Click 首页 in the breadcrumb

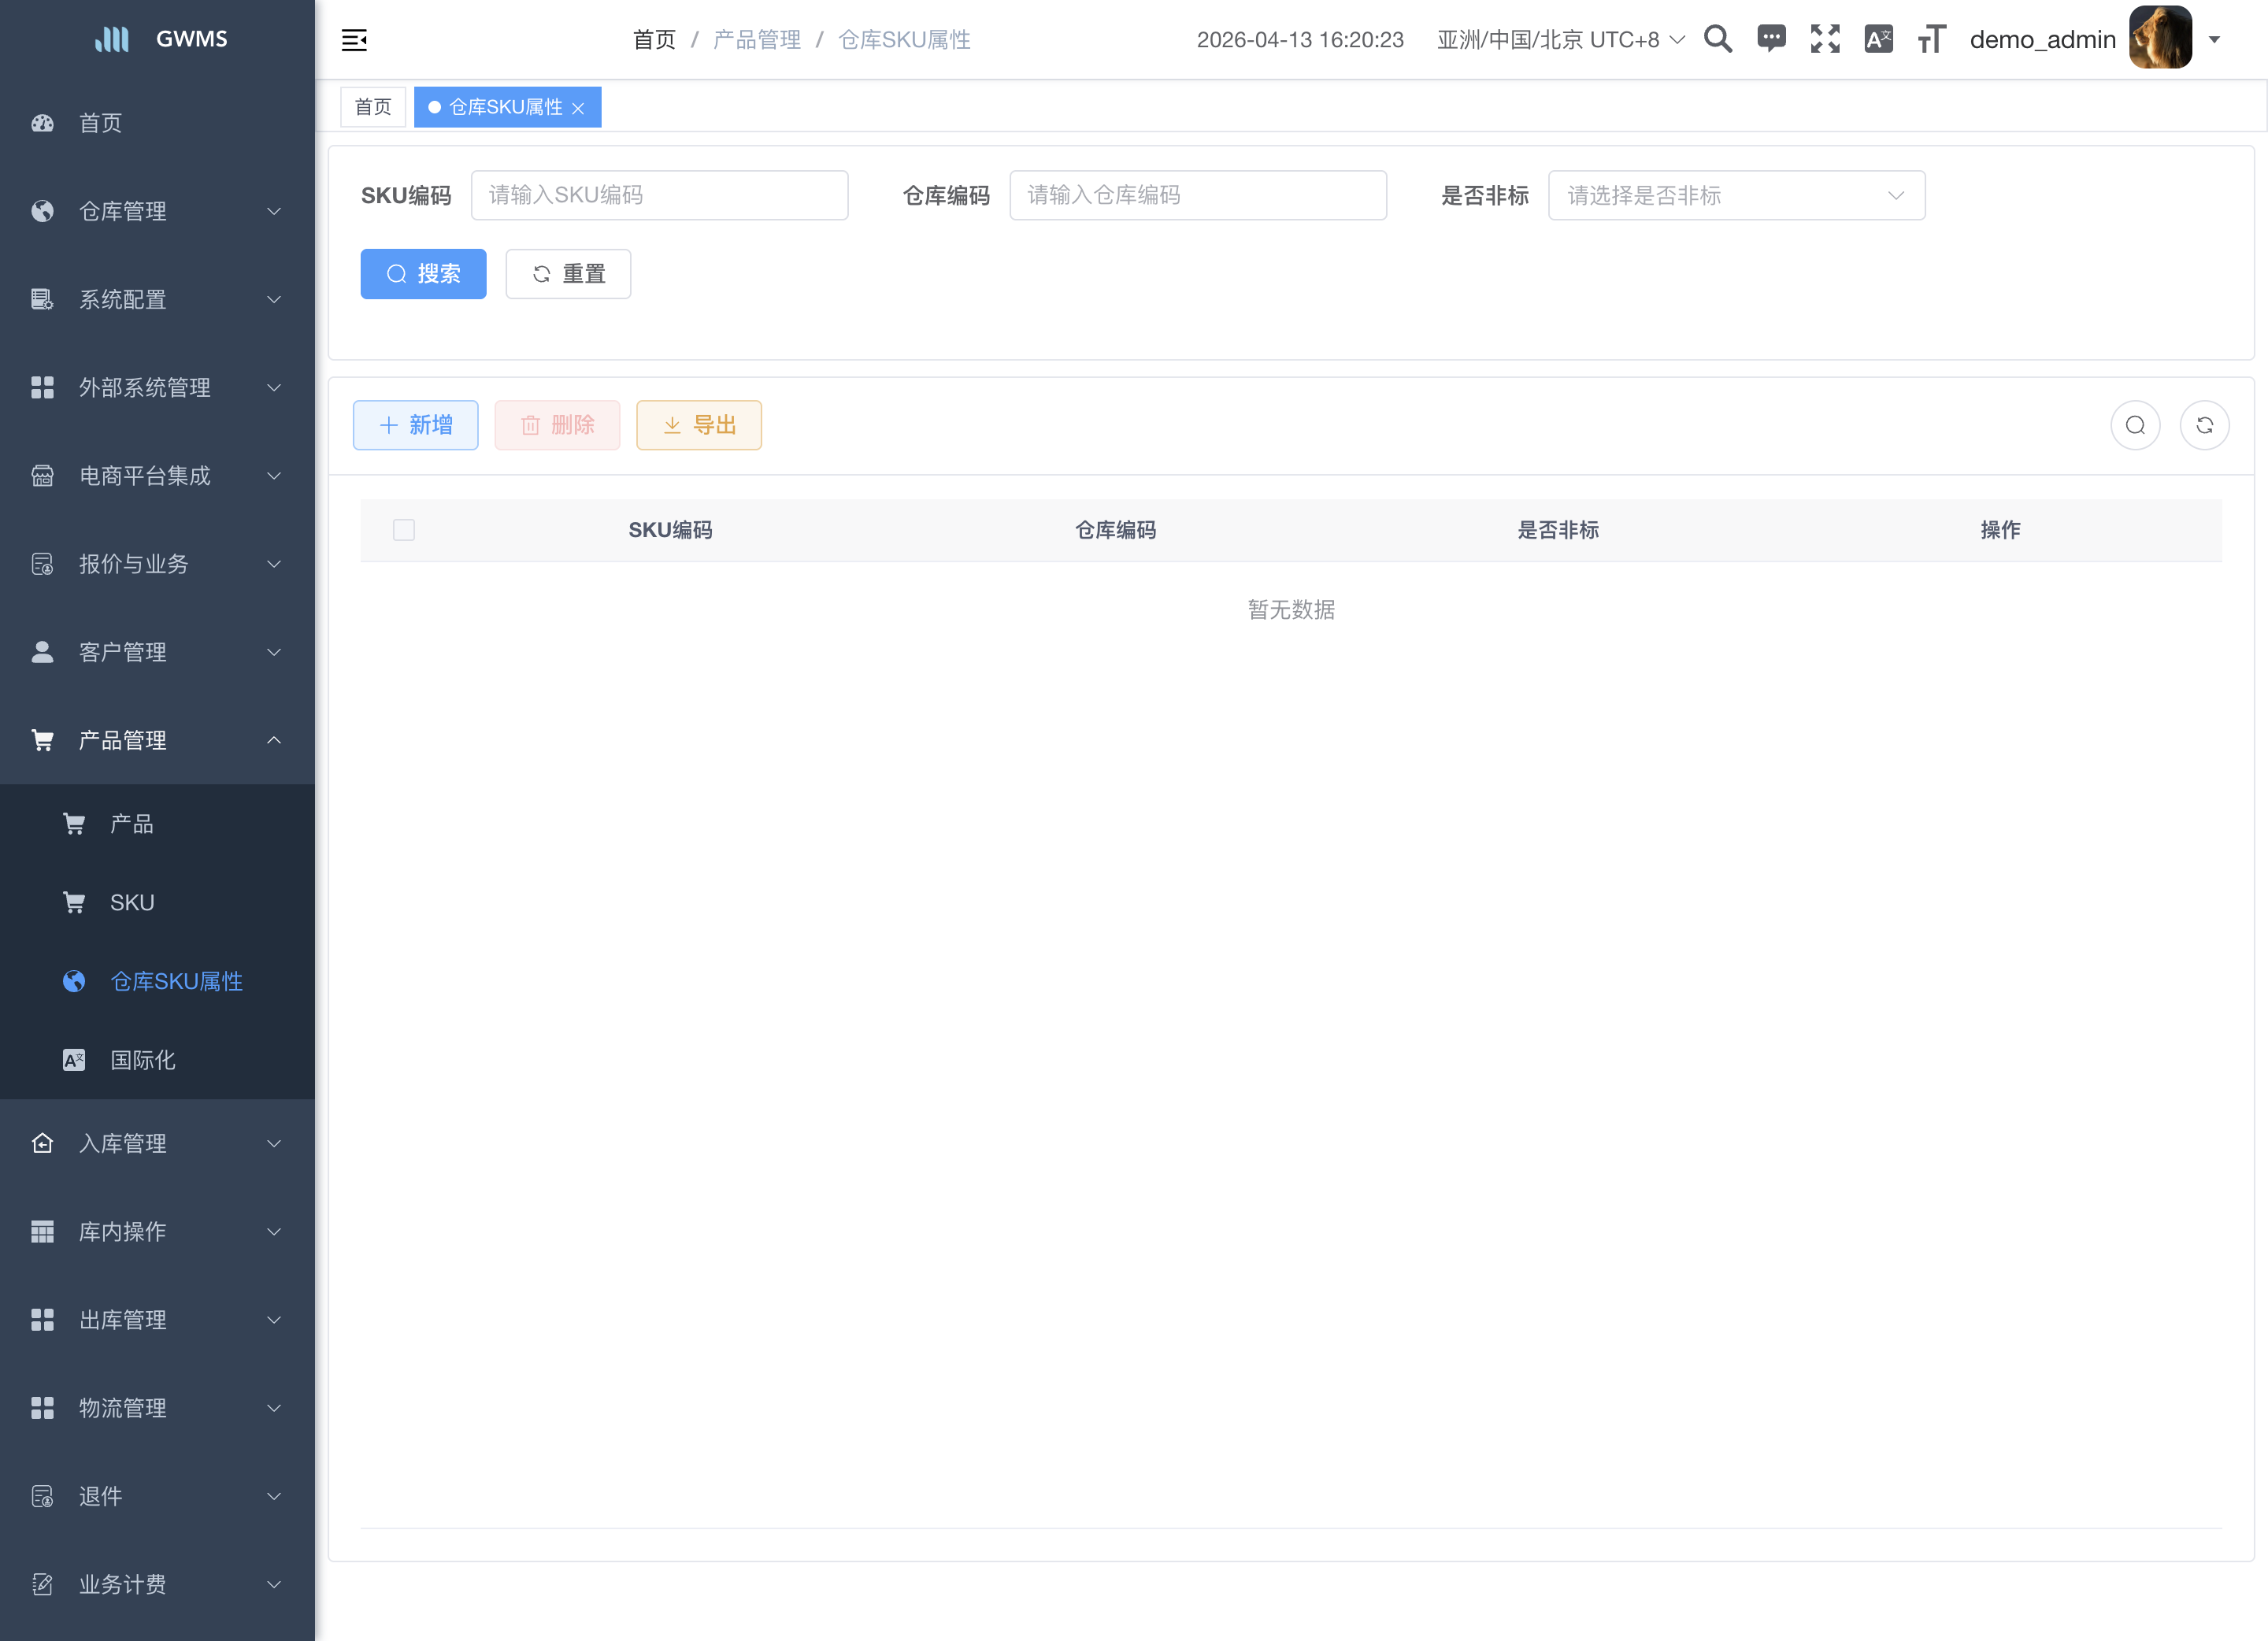[654, 40]
